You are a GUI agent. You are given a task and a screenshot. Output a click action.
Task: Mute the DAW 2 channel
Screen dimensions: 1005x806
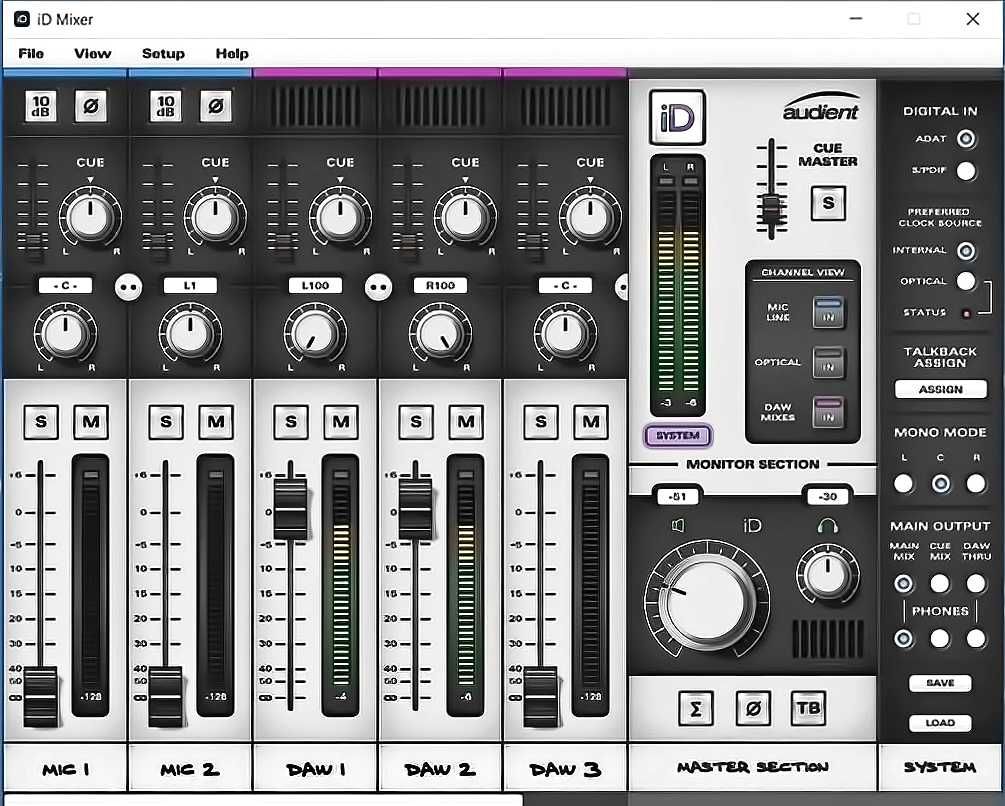466,422
